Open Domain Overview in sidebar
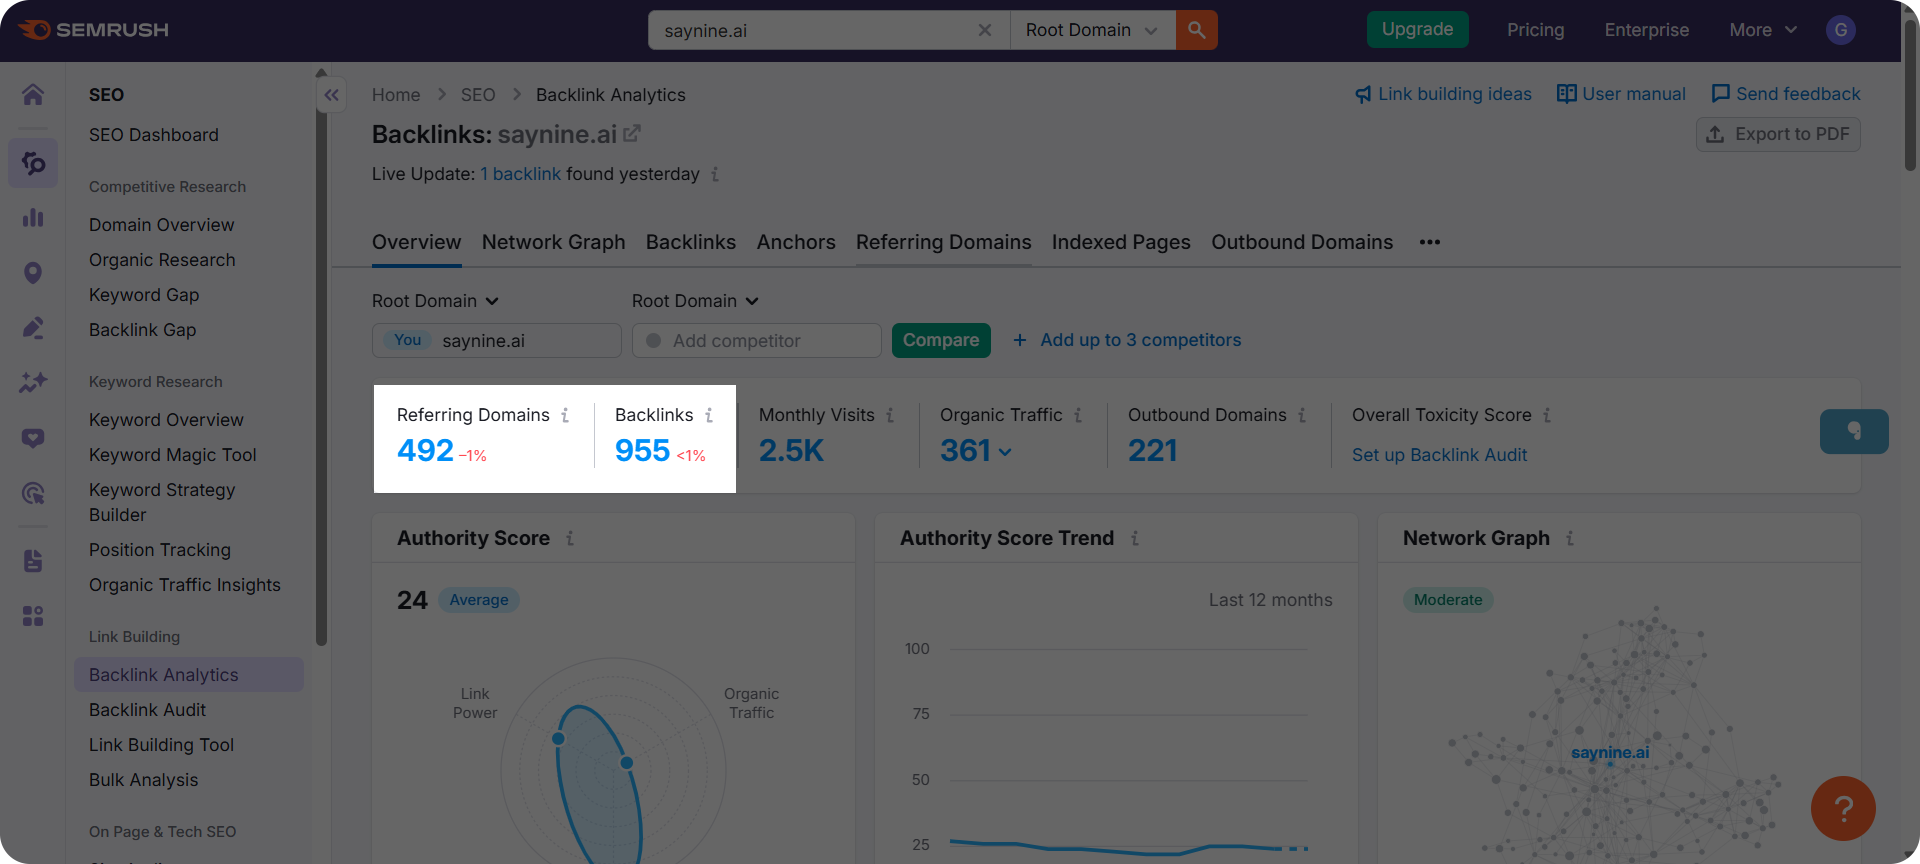Viewport: 1920px width, 864px height. click(161, 225)
